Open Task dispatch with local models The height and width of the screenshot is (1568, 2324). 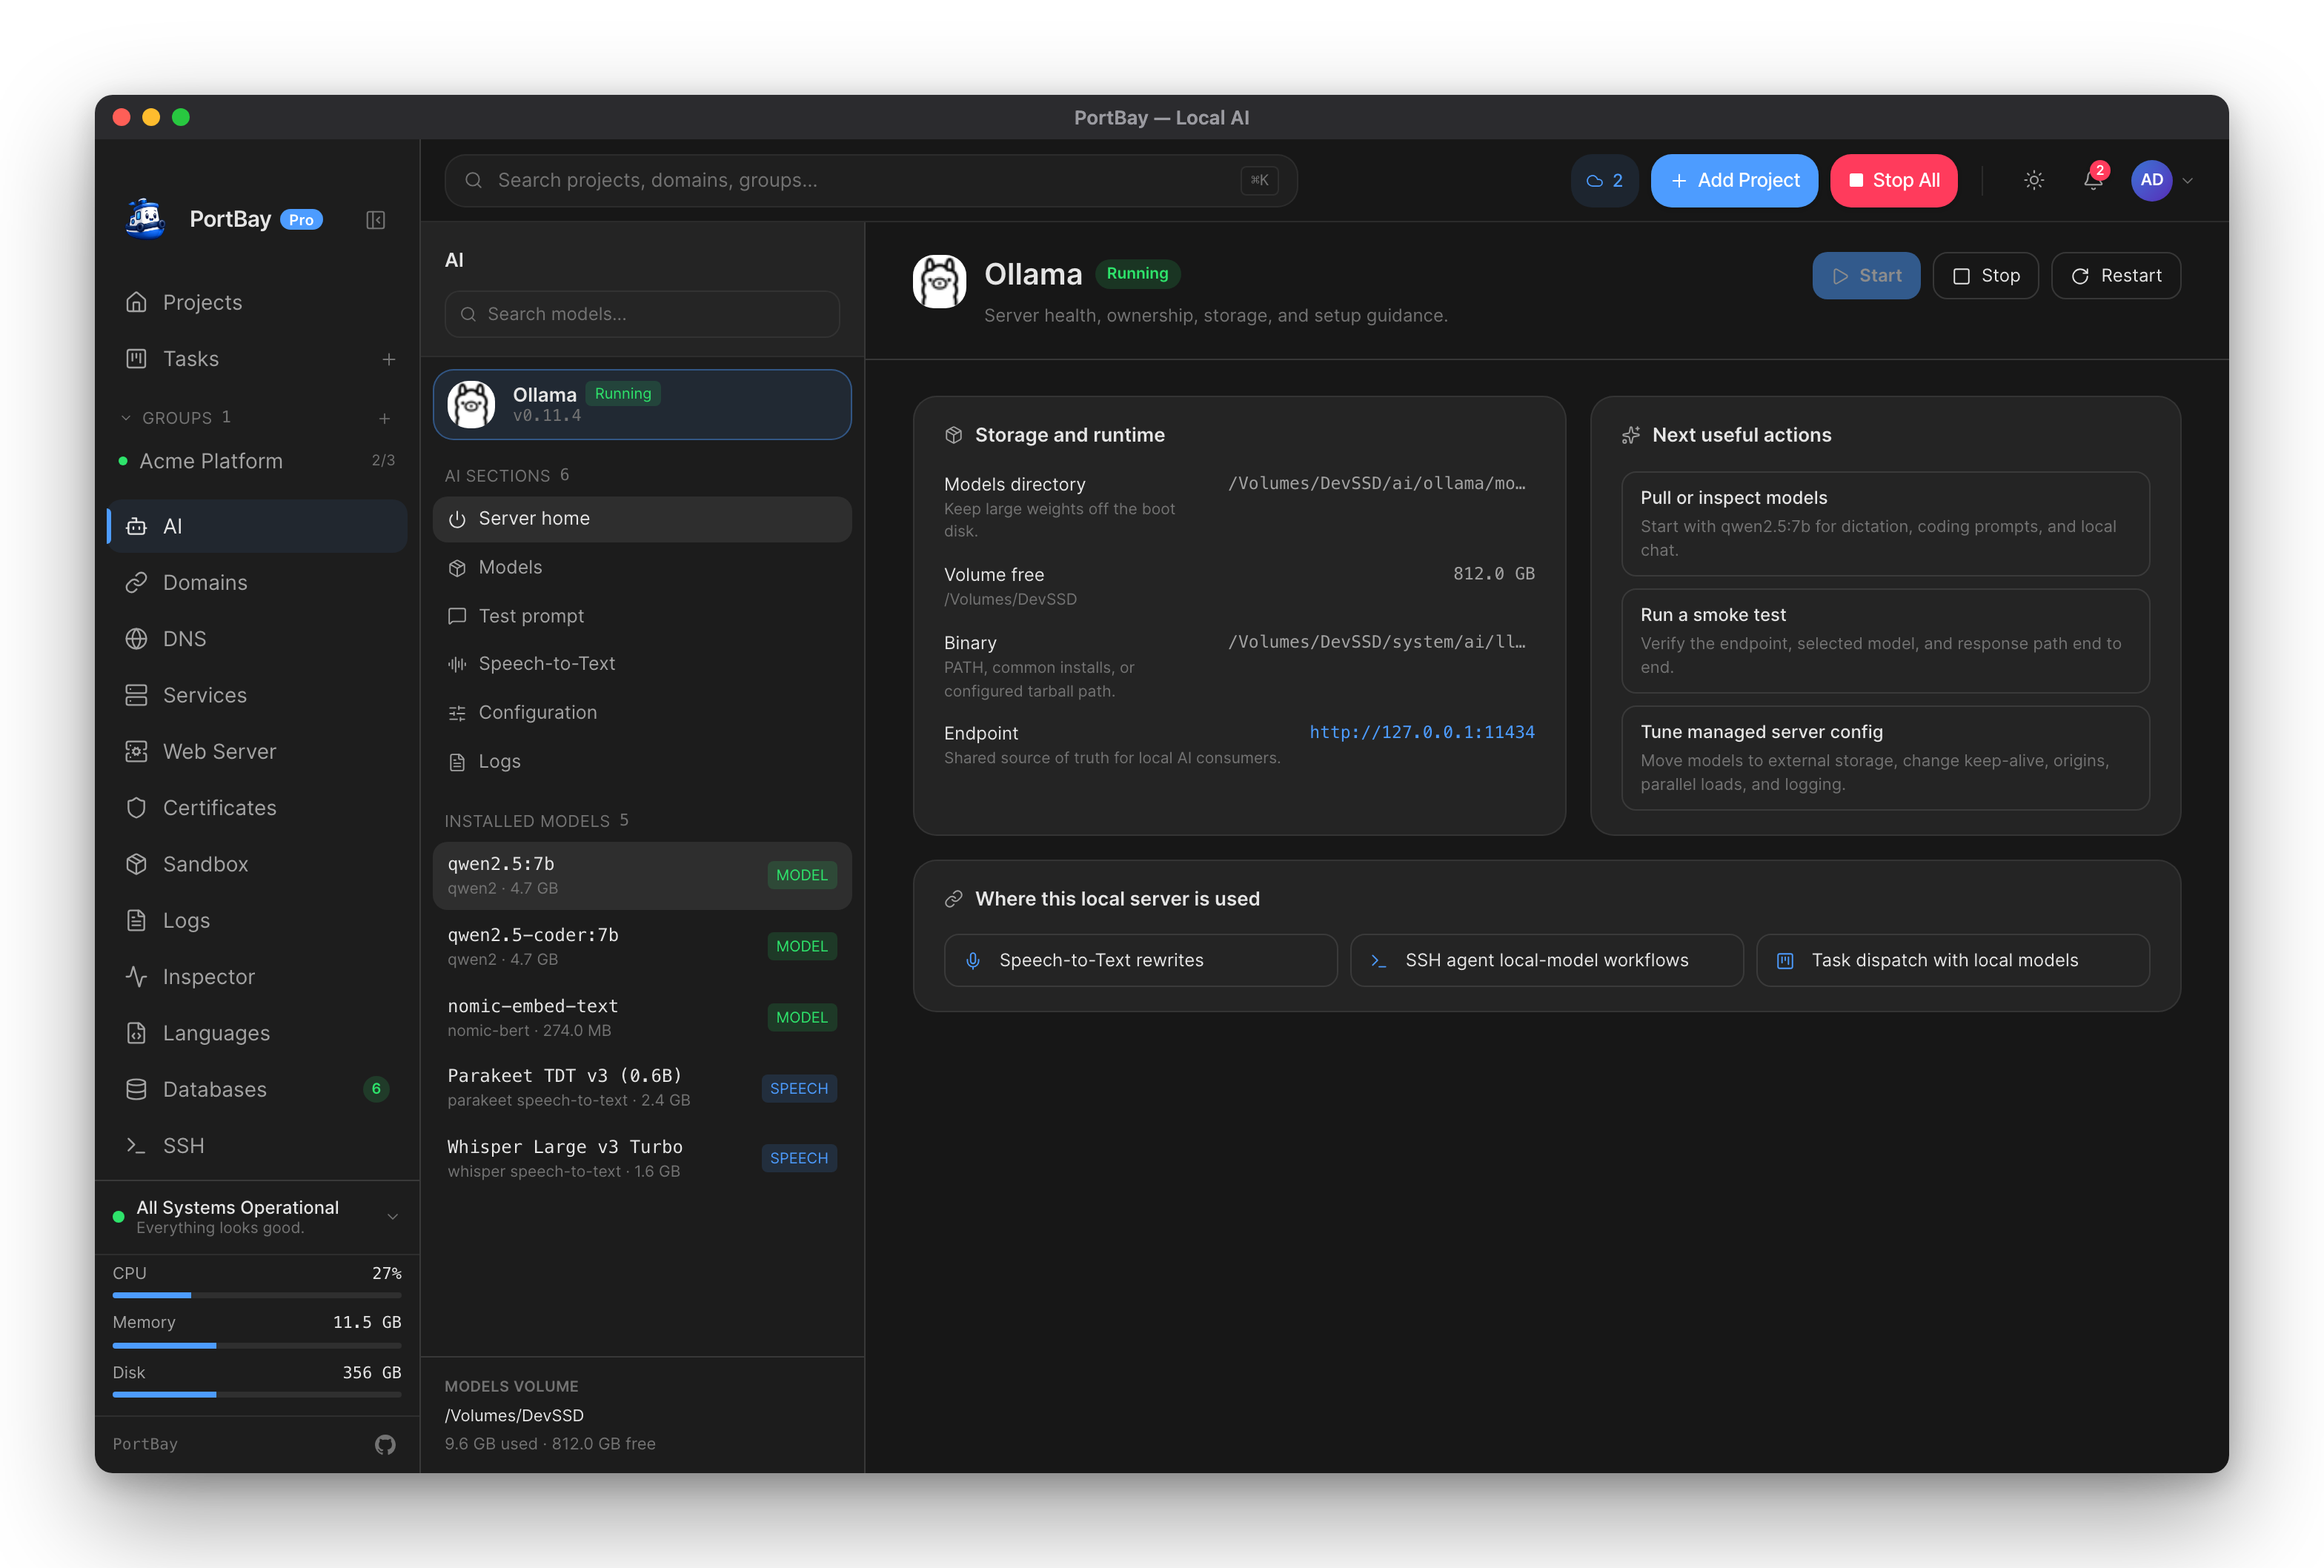pos(1952,960)
